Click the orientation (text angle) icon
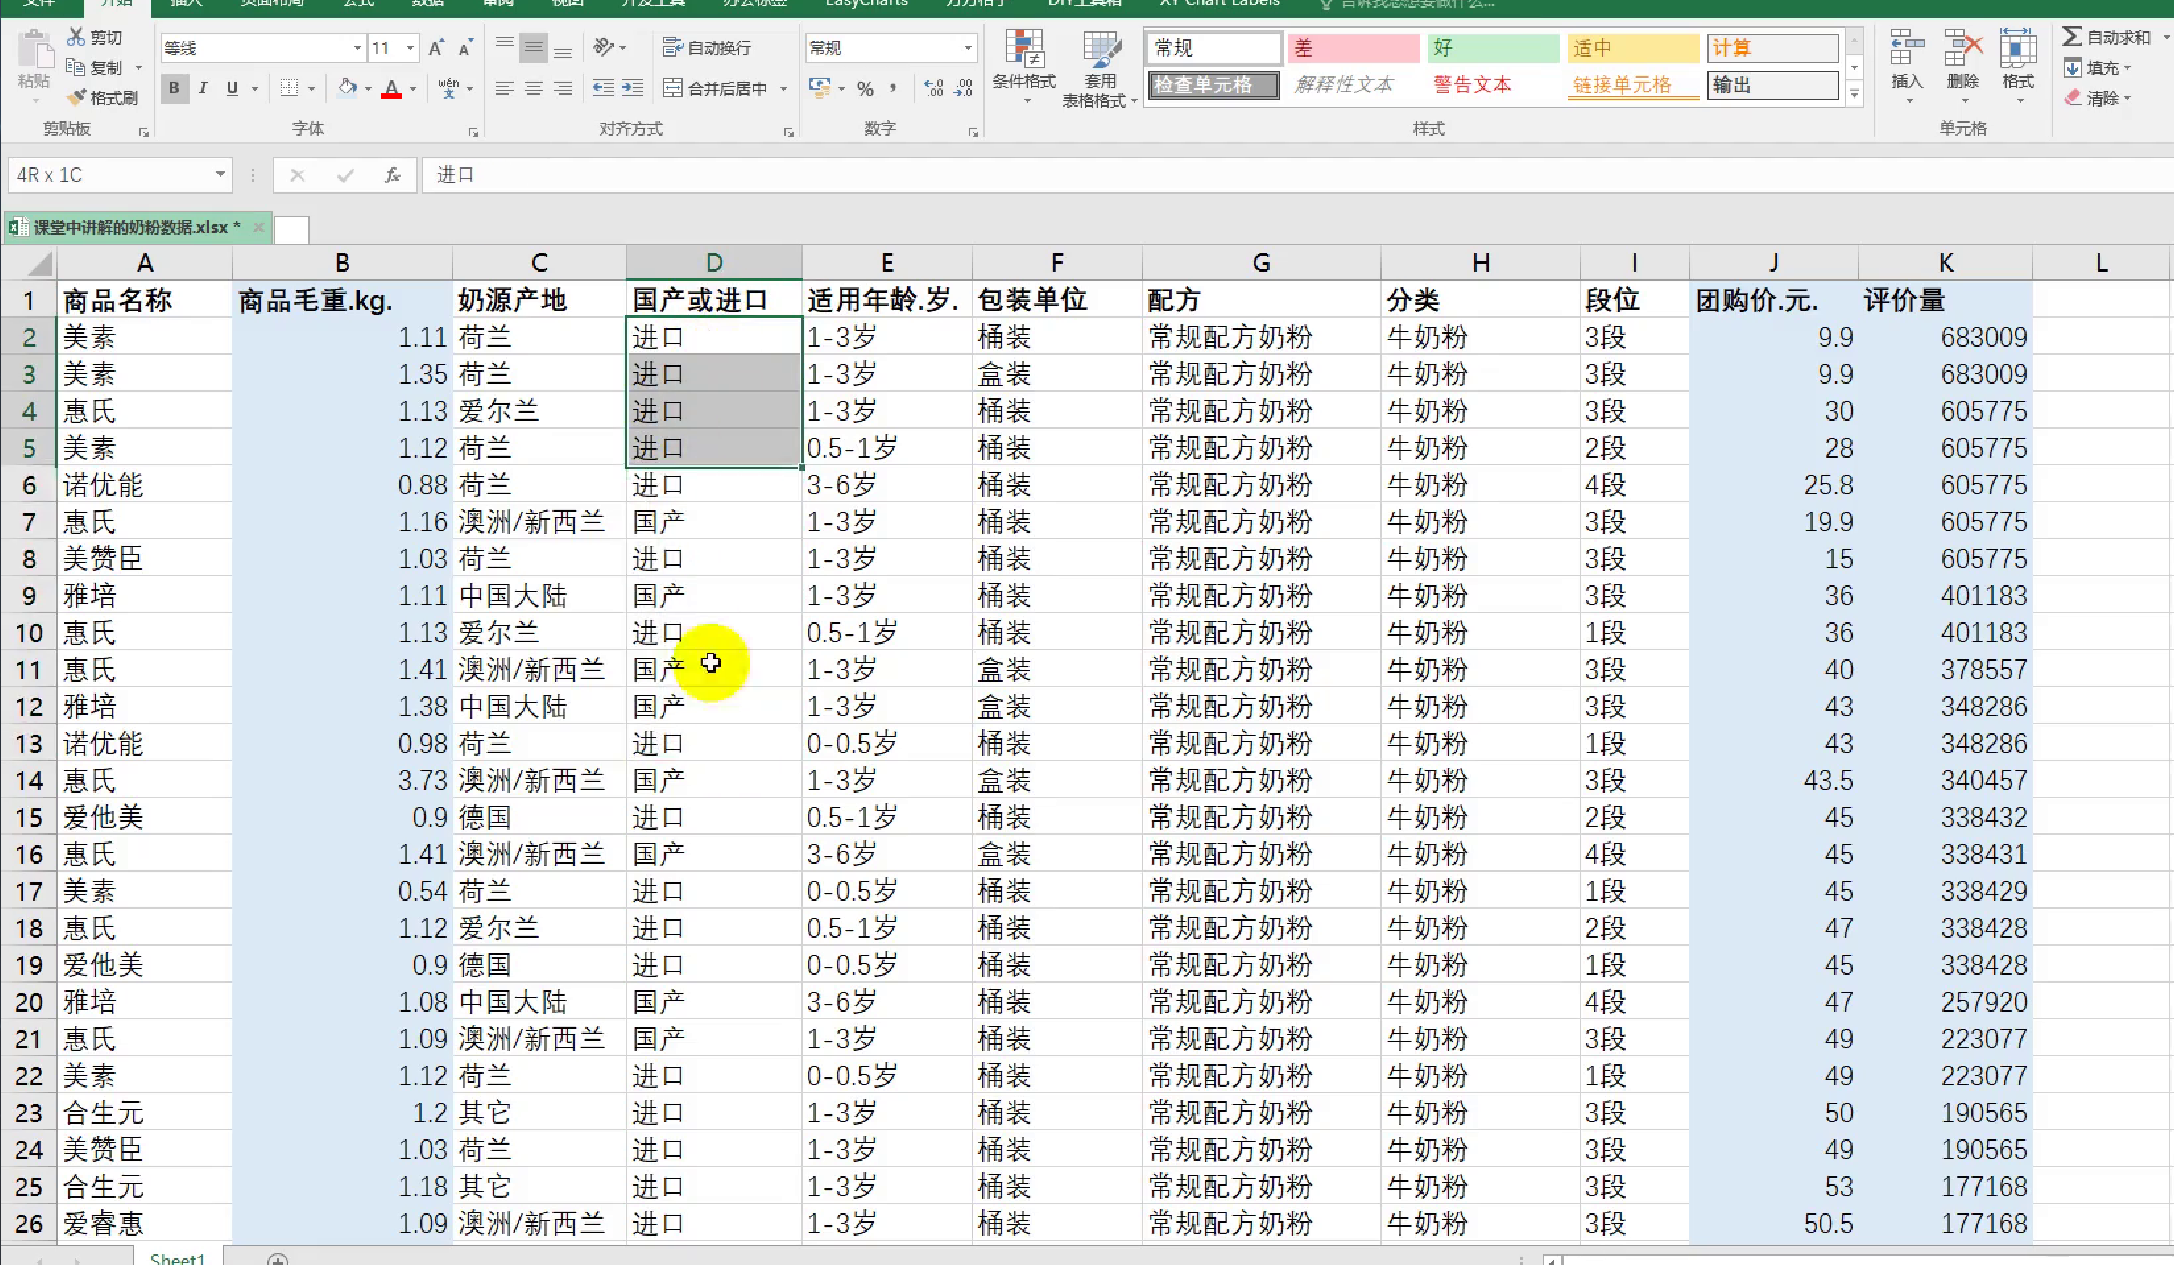 [603, 47]
